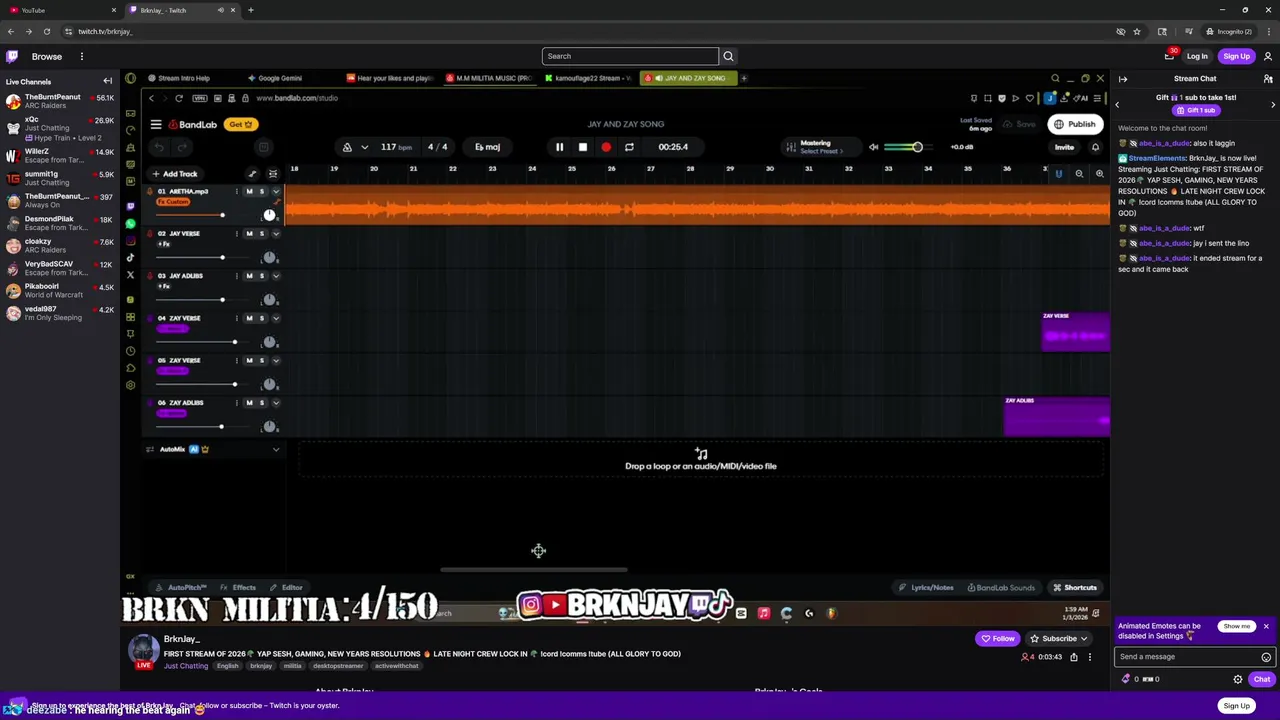Mute the 03 JAY ADLIBS track
The image size is (1280, 720).
pos(249,275)
